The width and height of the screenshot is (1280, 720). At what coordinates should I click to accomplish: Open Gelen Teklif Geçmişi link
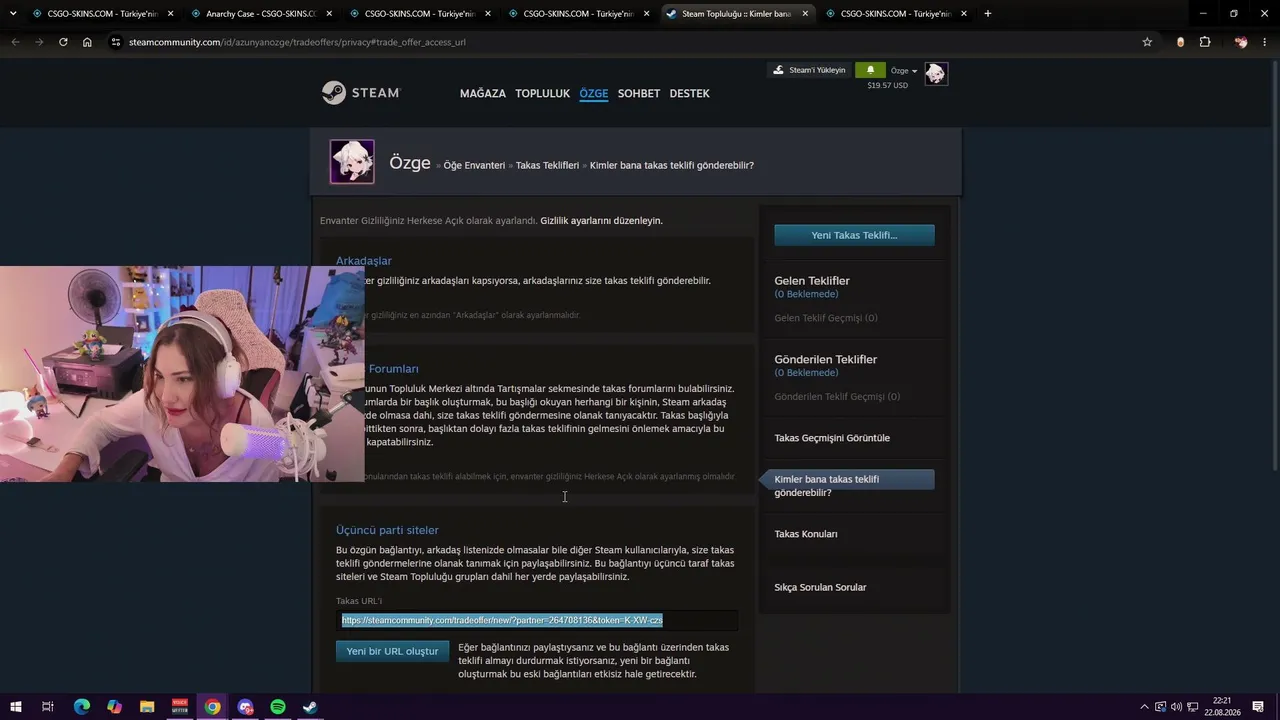pos(826,318)
